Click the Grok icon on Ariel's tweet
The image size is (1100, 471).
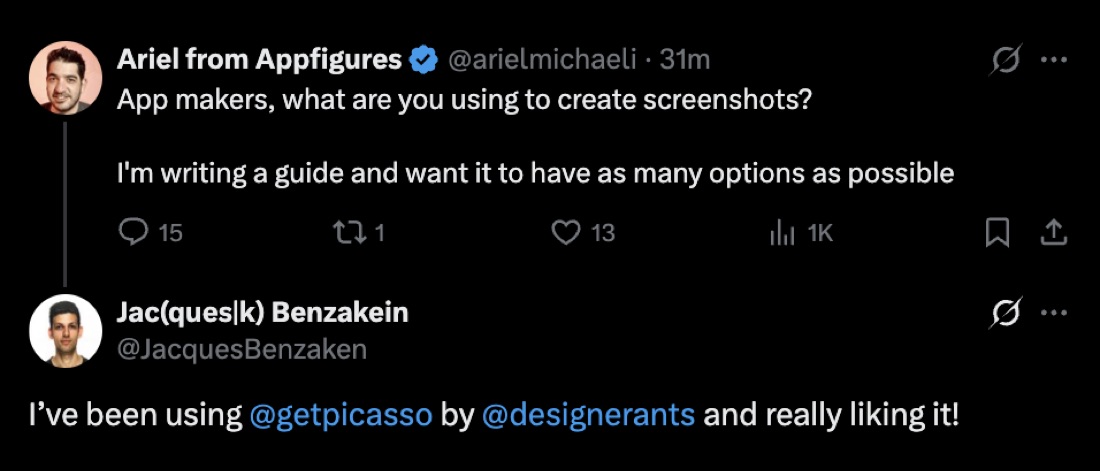click(1007, 60)
